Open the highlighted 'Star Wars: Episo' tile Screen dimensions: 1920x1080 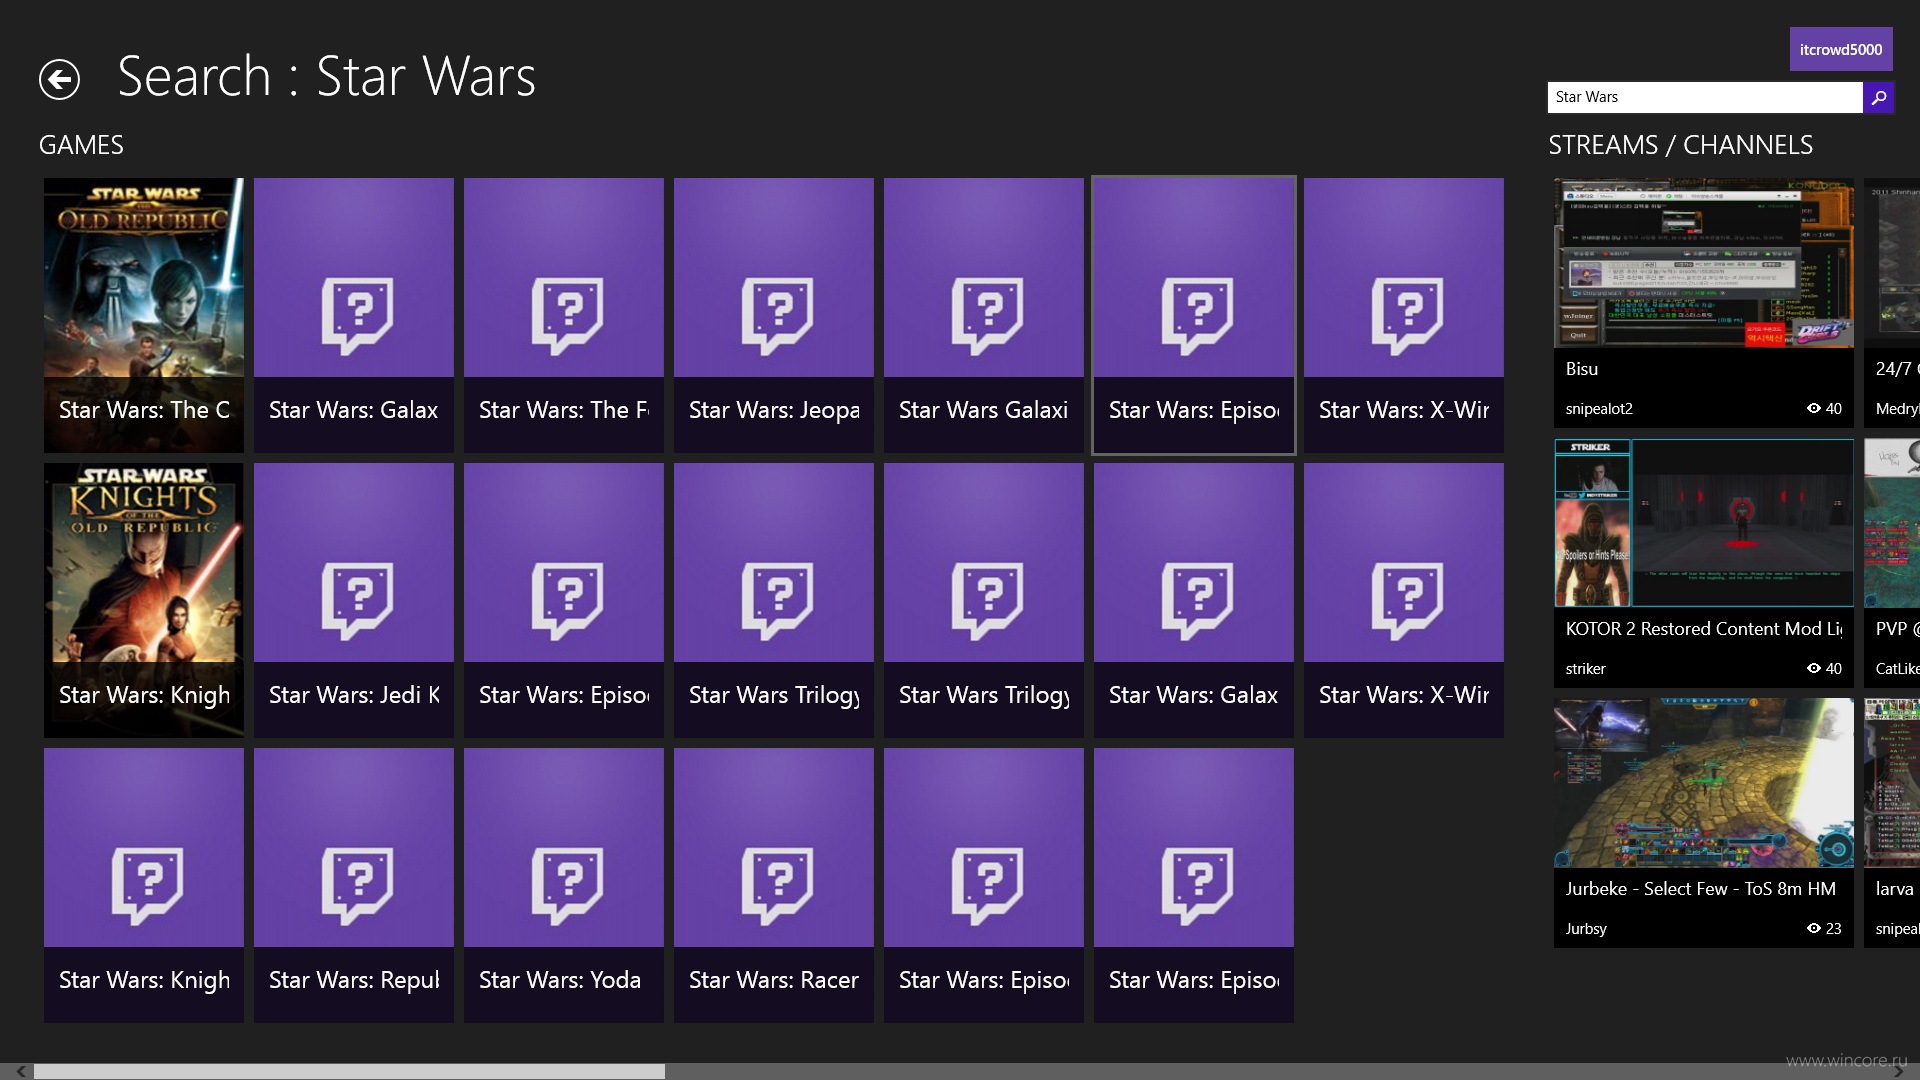point(1194,315)
